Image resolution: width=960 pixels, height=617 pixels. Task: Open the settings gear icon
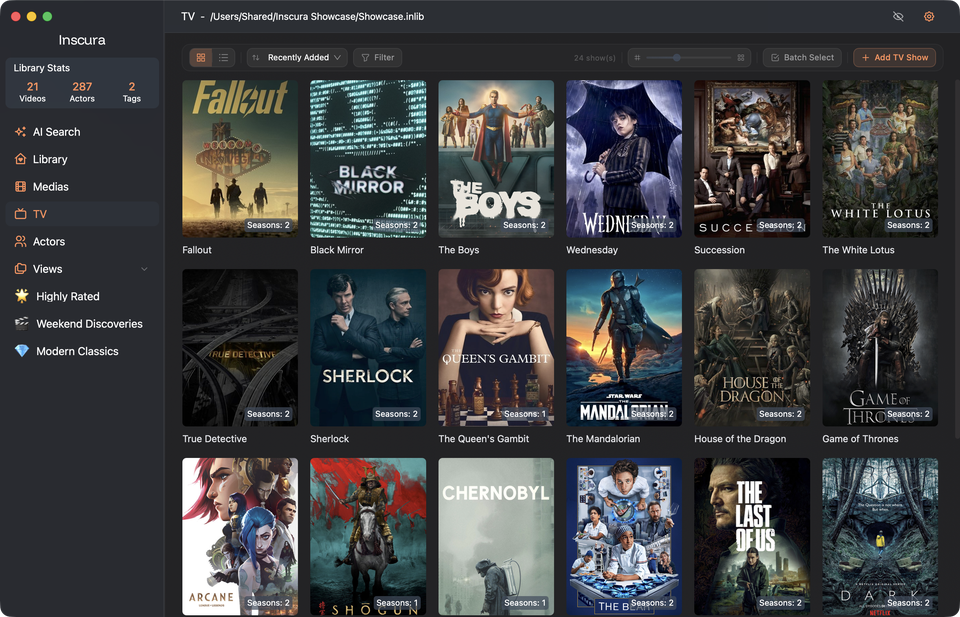(929, 17)
